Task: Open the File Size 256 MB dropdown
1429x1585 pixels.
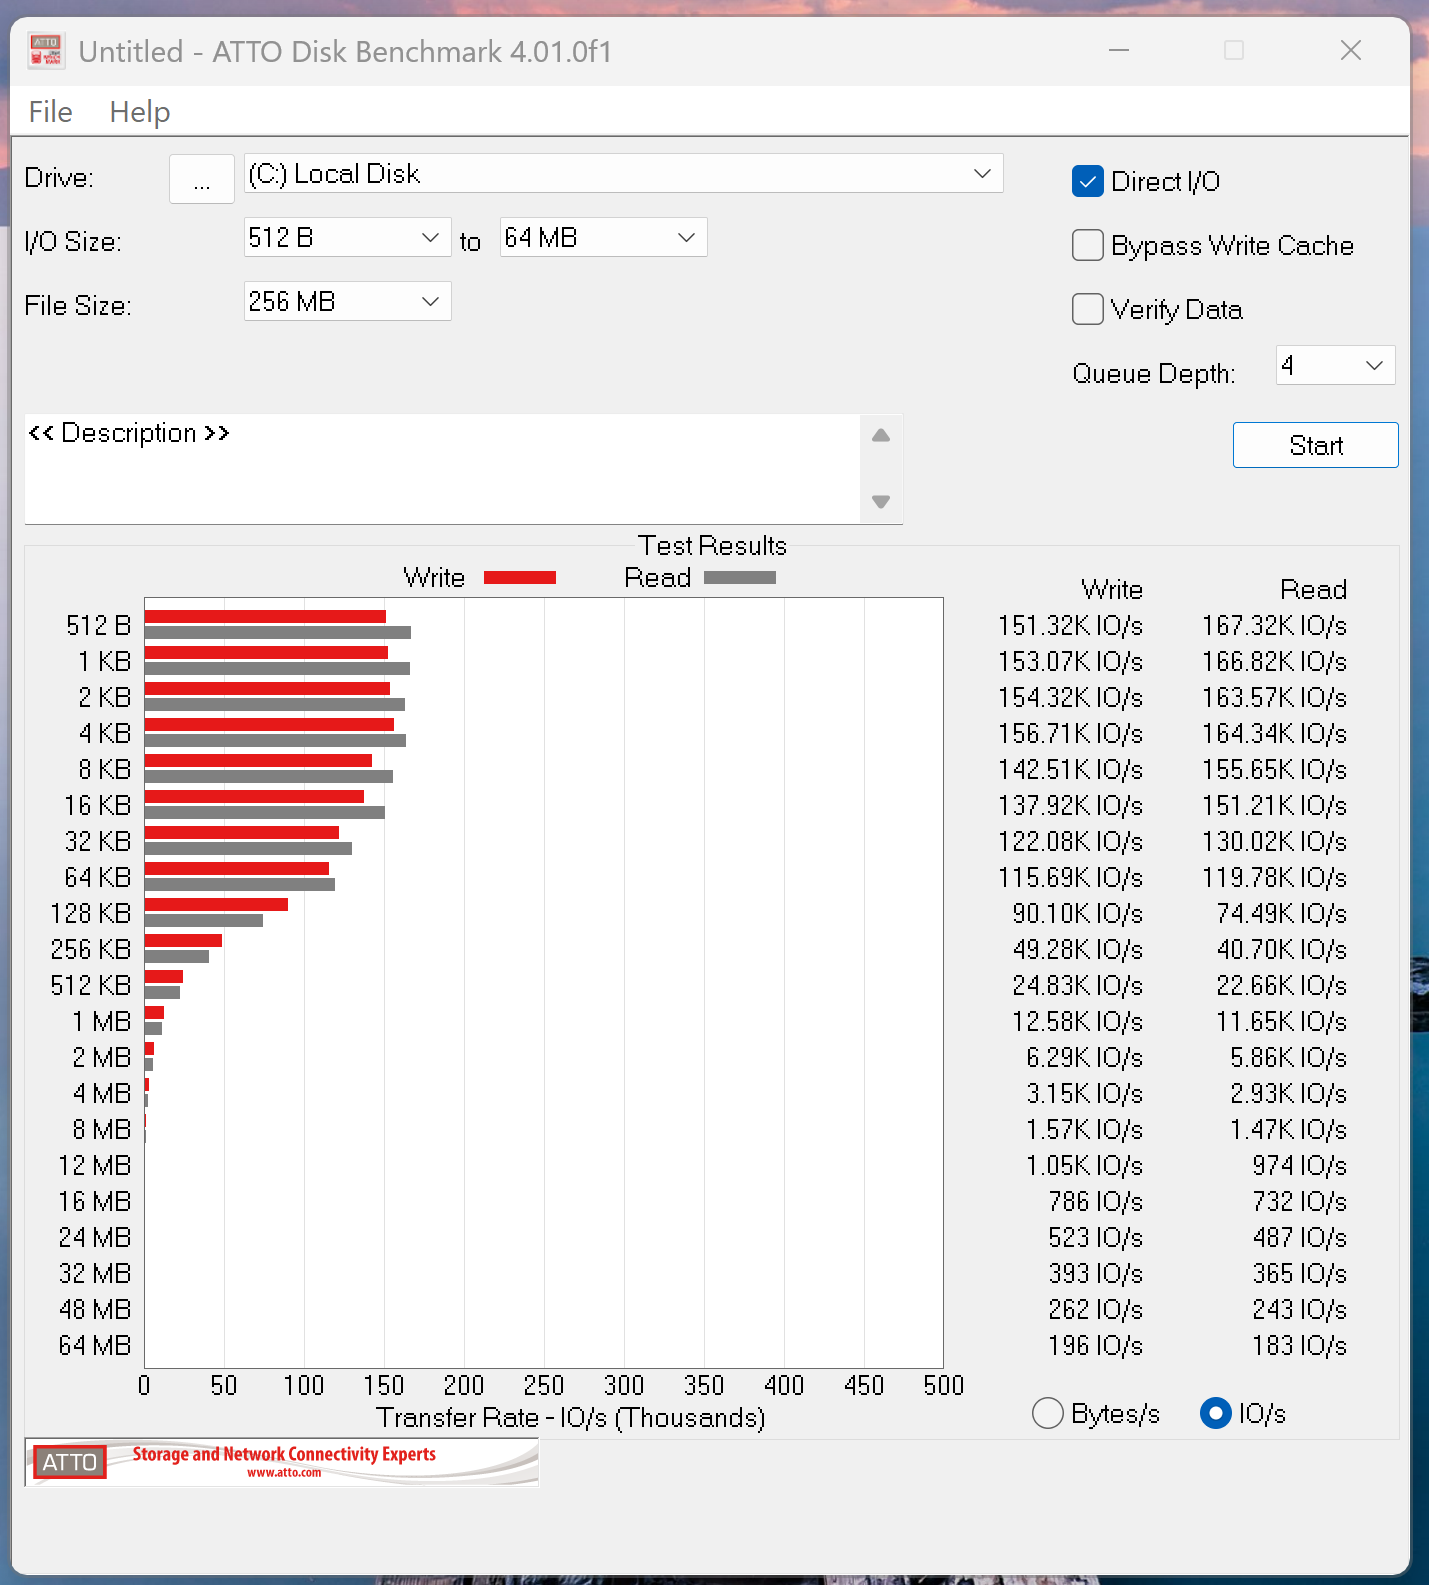Action: pos(347,302)
